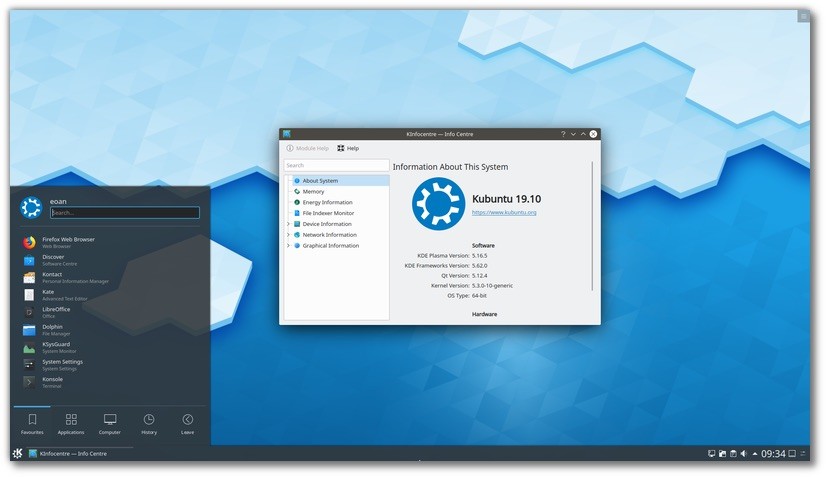The height and width of the screenshot is (477, 826).
Task: Click the Energy Information module icon
Action: pos(297,202)
